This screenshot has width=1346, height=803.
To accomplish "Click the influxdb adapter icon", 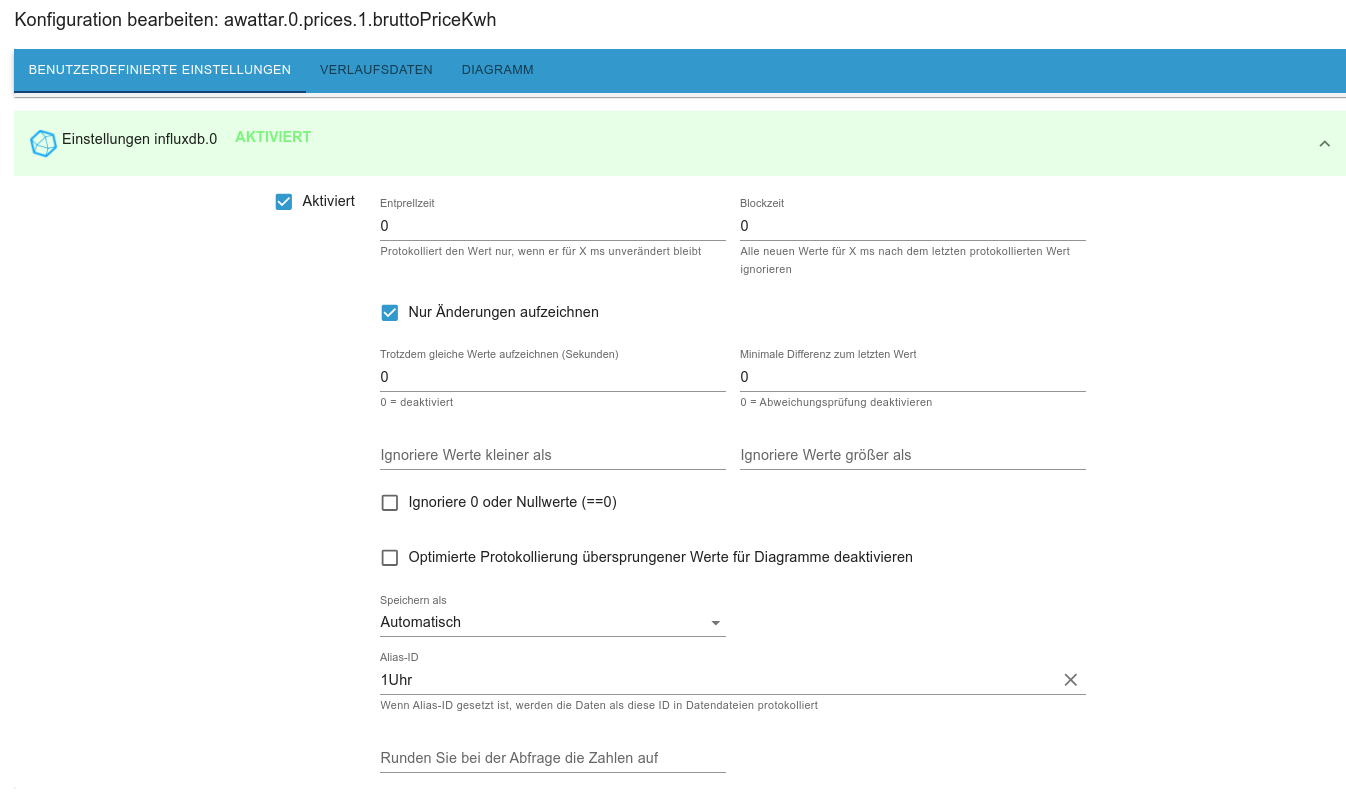I will click(x=43, y=143).
